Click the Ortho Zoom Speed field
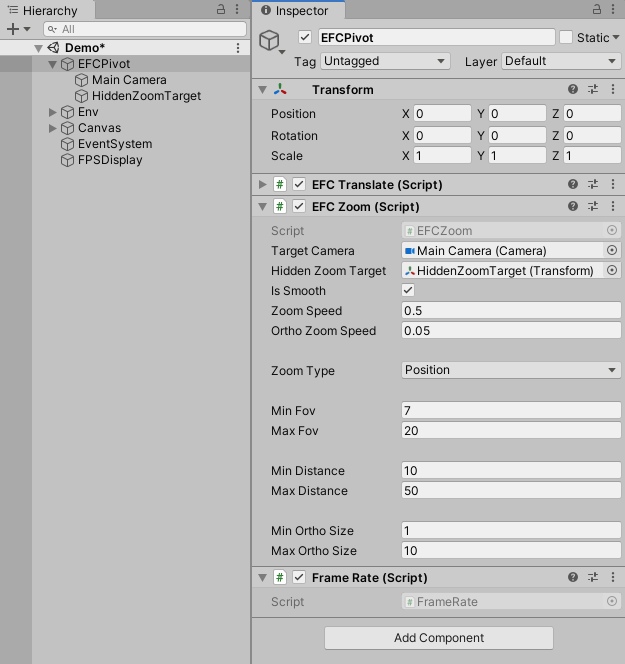 (511, 330)
